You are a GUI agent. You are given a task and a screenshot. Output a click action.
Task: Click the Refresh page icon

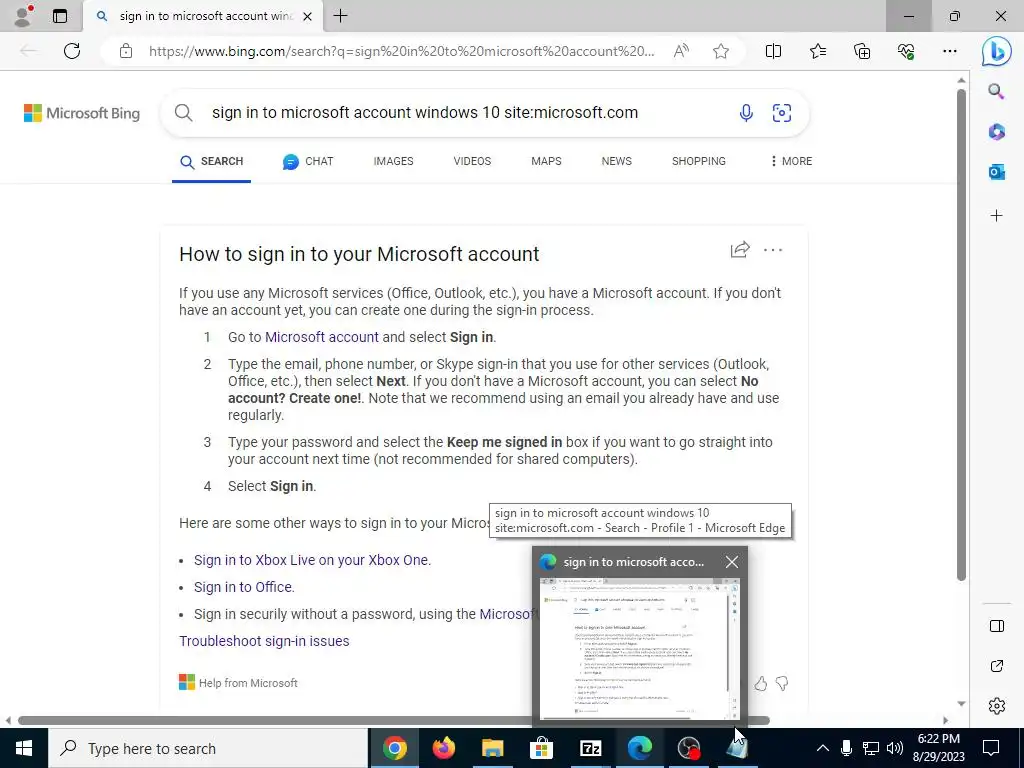pyautogui.click(x=72, y=51)
